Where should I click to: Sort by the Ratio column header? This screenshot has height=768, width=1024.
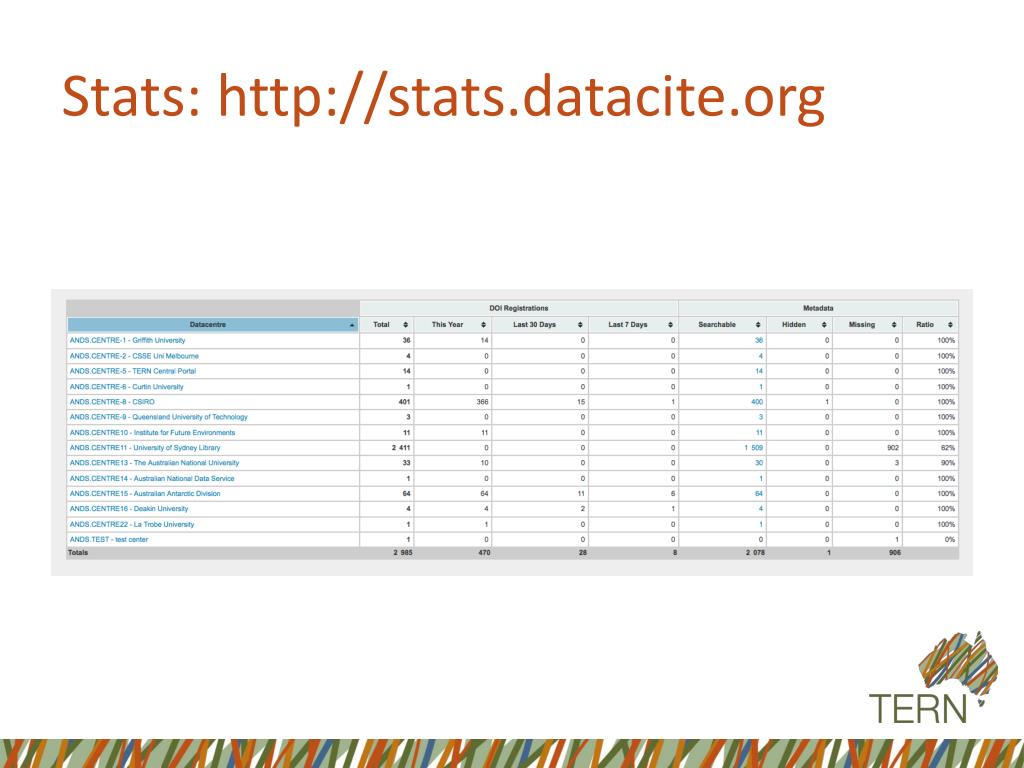pyautogui.click(x=931, y=325)
